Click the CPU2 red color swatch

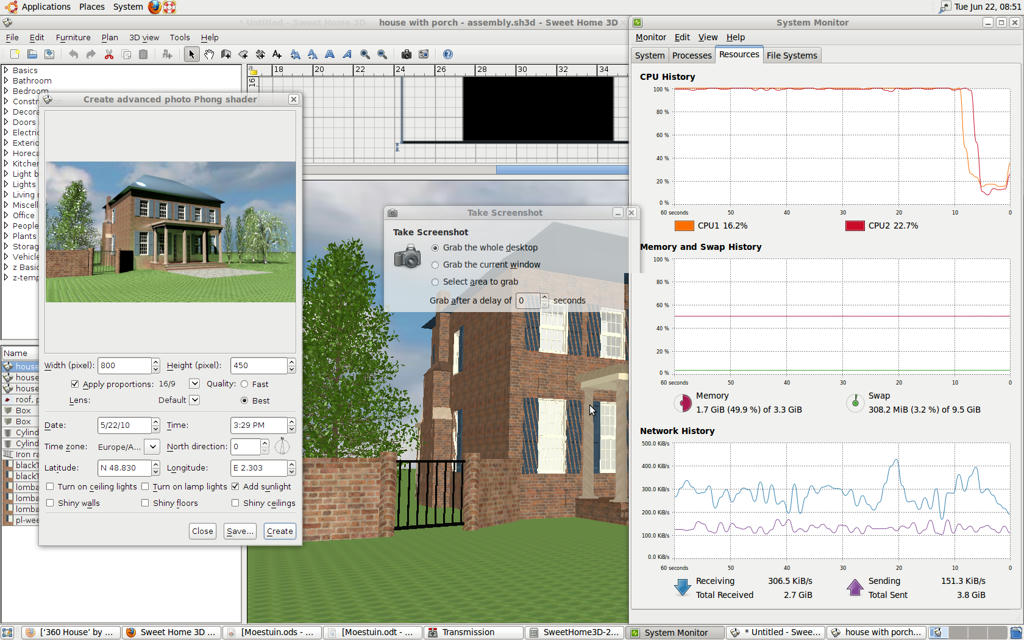[855, 225]
